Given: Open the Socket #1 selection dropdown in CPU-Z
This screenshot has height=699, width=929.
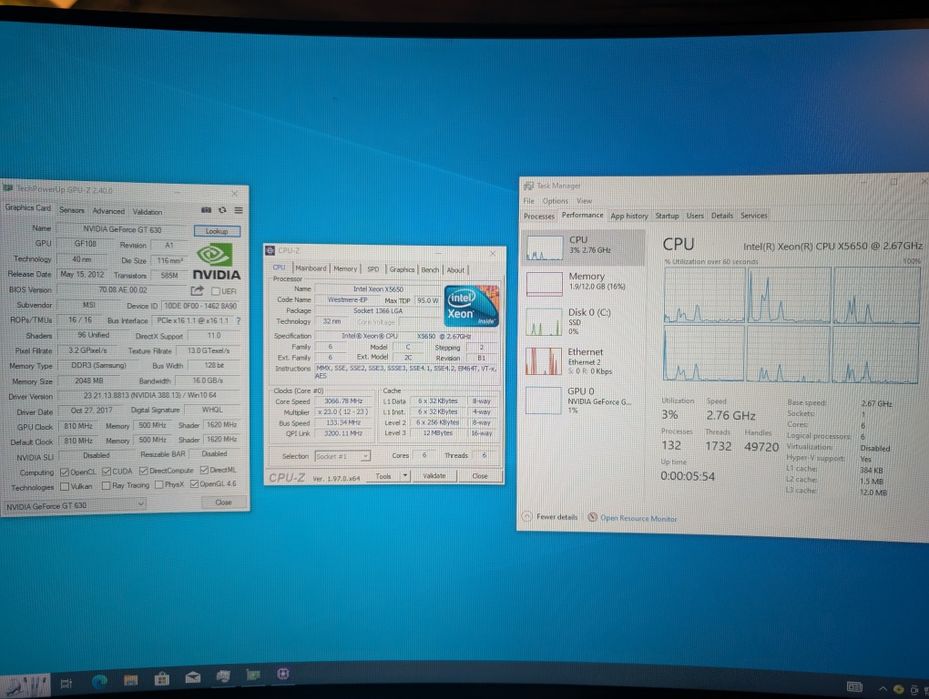Looking at the screenshot, I should 342,456.
